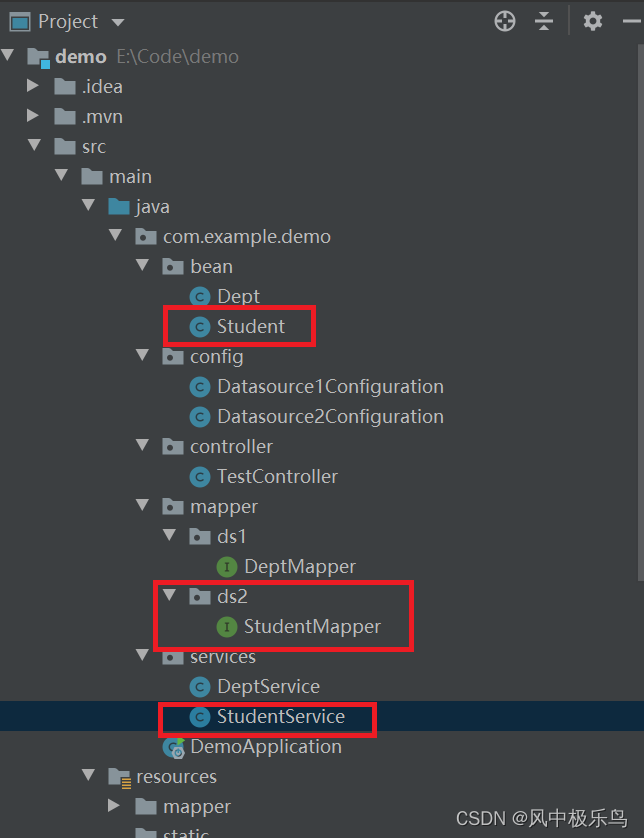Viewport: 644px width, 838px height.
Task: Collapse the bean package
Action: (x=145, y=266)
